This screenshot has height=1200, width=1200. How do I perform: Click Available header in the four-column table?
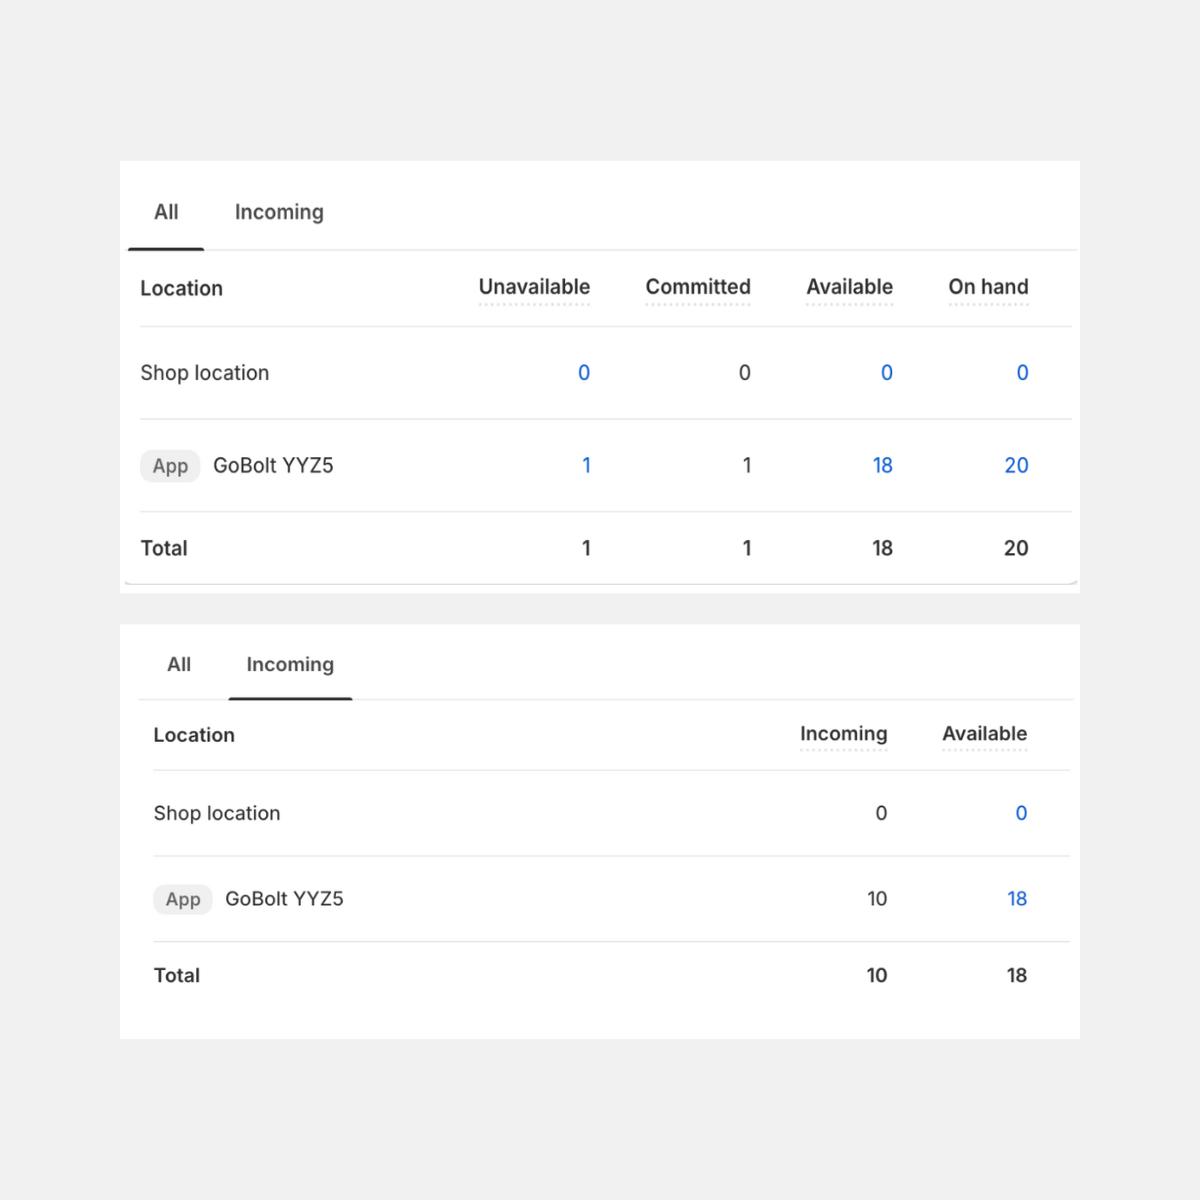(x=849, y=287)
